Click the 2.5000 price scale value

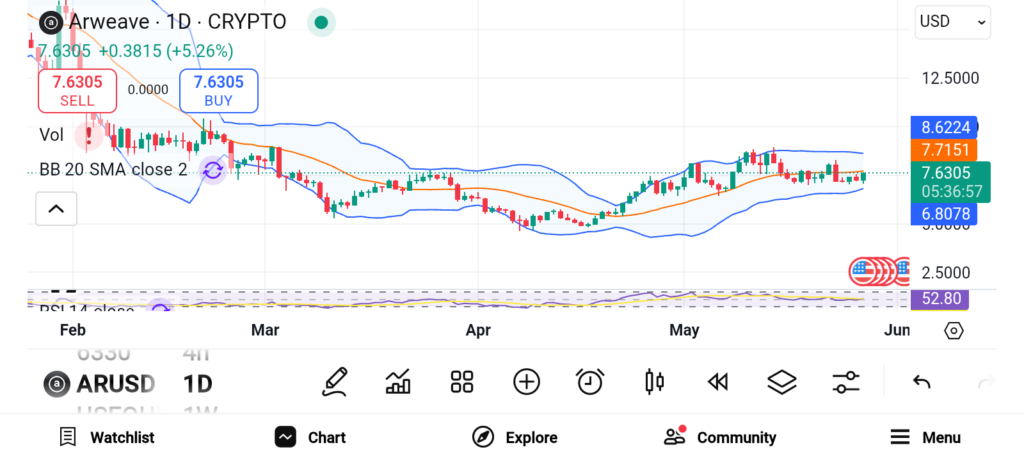click(946, 272)
